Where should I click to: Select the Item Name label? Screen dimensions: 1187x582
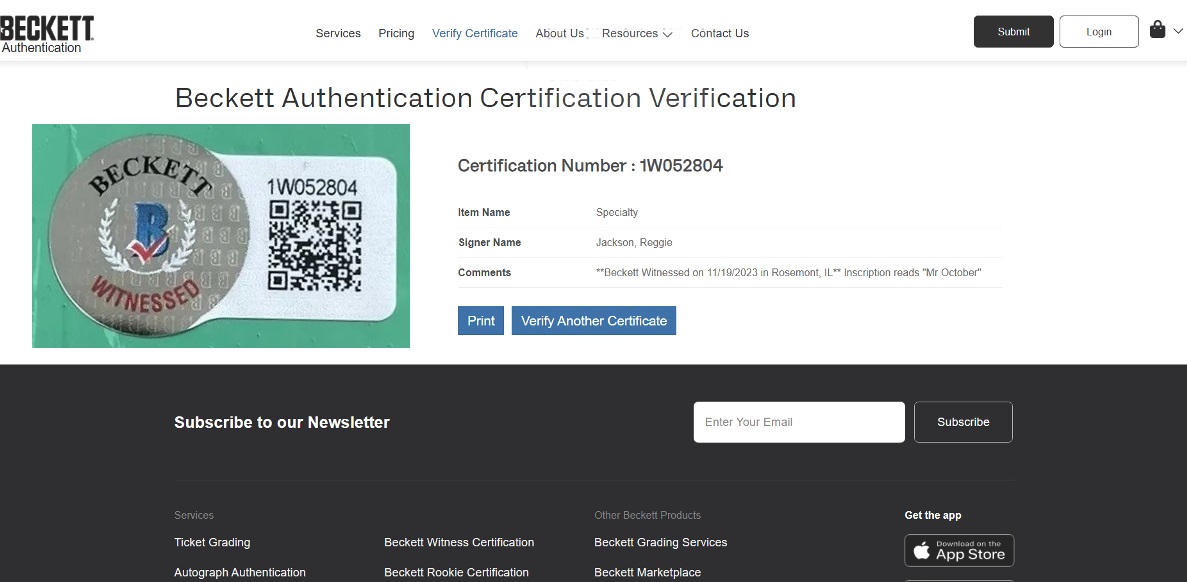484,213
